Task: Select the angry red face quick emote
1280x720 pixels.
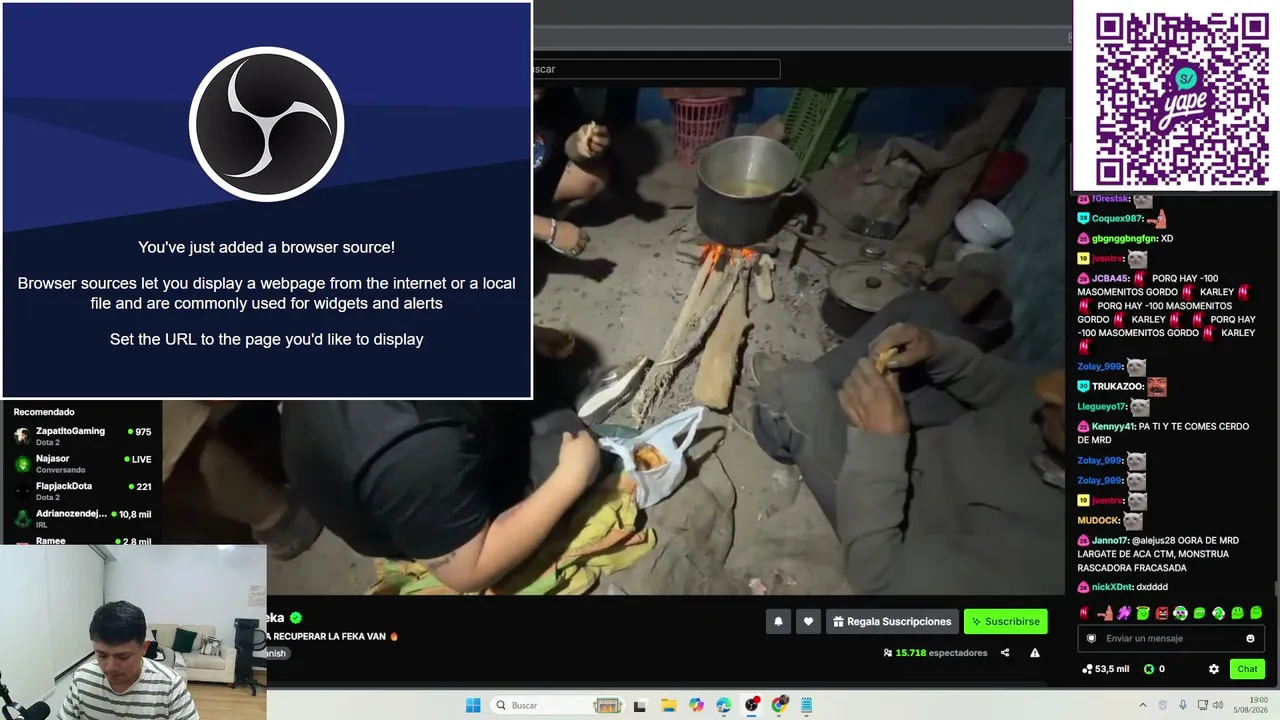Action: (1162, 613)
